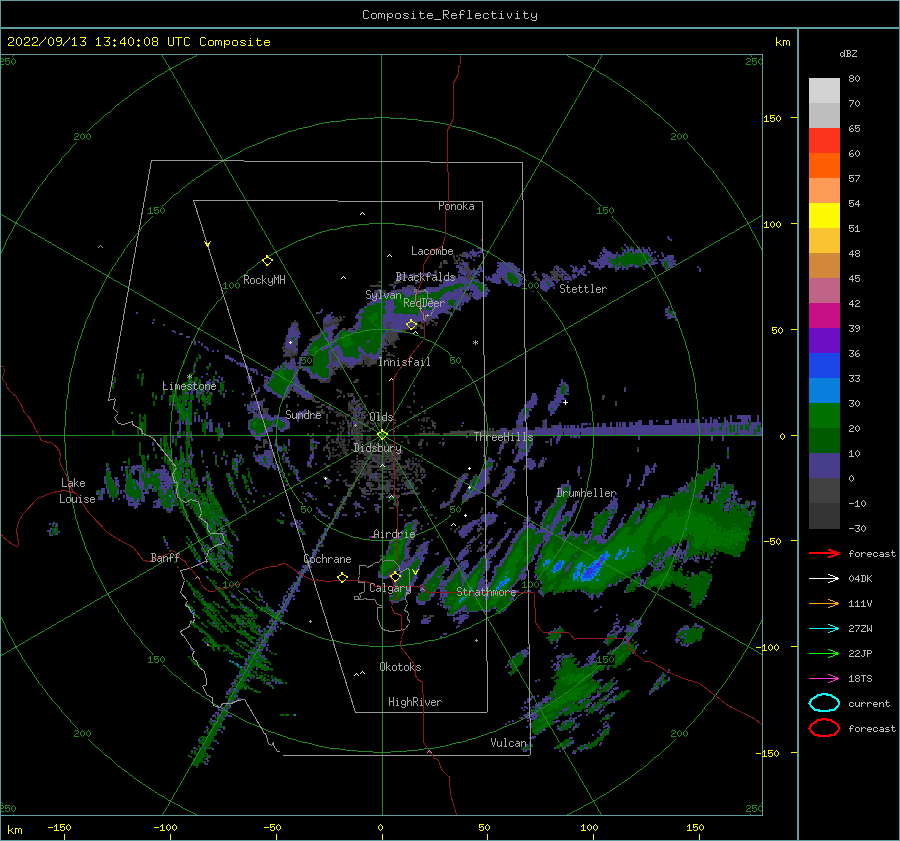Select the HighRiver label
Image resolution: width=900 pixels, height=841 pixels.
414,702
